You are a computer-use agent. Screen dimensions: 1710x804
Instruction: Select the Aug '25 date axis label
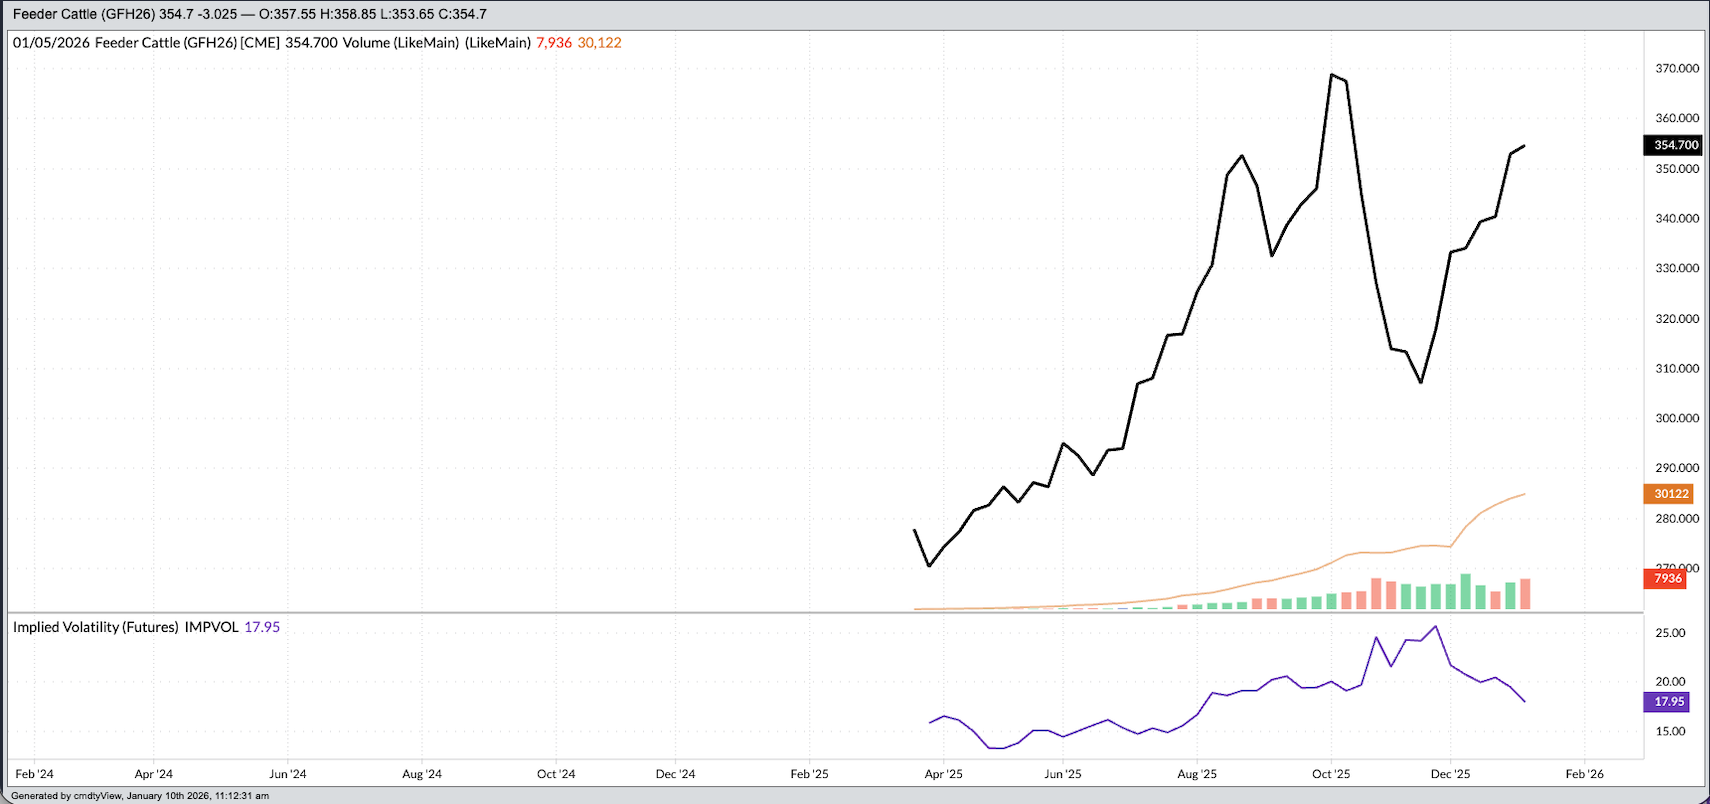1197,774
